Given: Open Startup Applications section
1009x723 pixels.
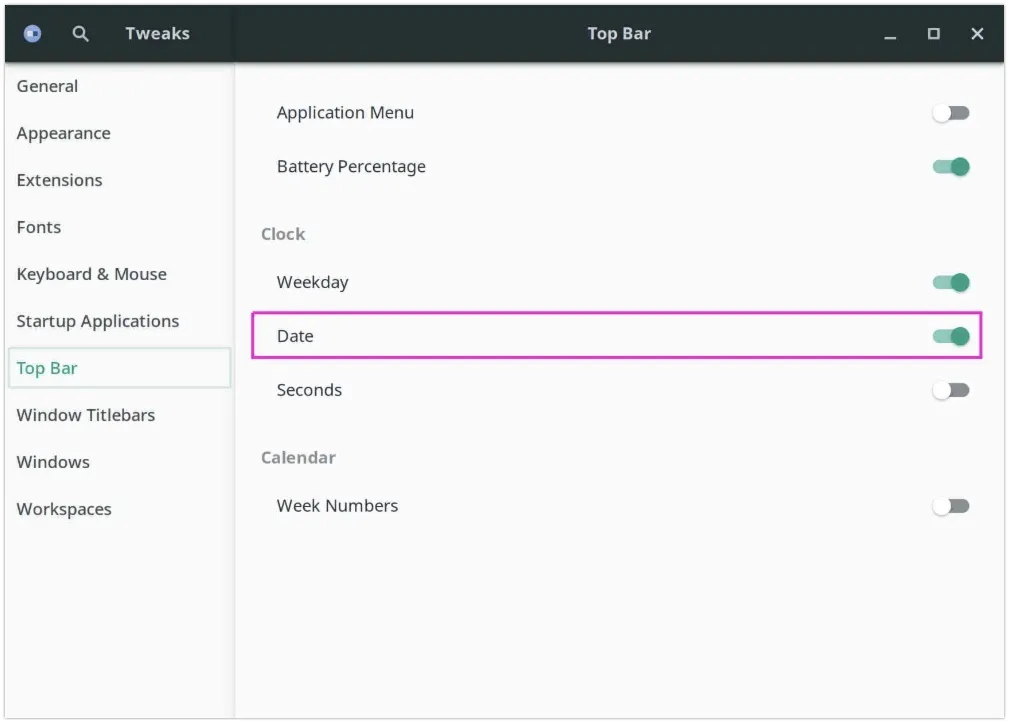Looking at the screenshot, I should (x=98, y=321).
